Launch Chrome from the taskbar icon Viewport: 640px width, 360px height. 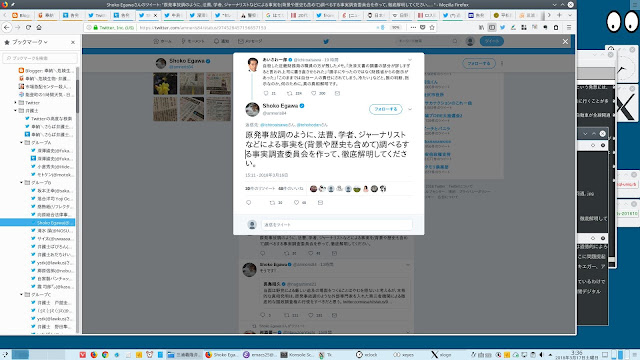click(105, 355)
